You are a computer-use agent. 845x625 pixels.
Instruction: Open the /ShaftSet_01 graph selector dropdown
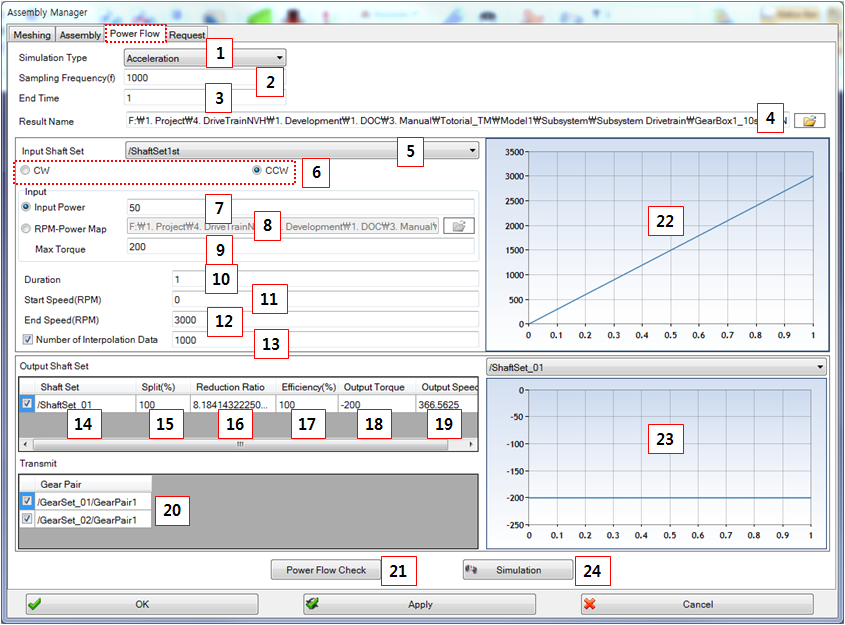(x=818, y=367)
